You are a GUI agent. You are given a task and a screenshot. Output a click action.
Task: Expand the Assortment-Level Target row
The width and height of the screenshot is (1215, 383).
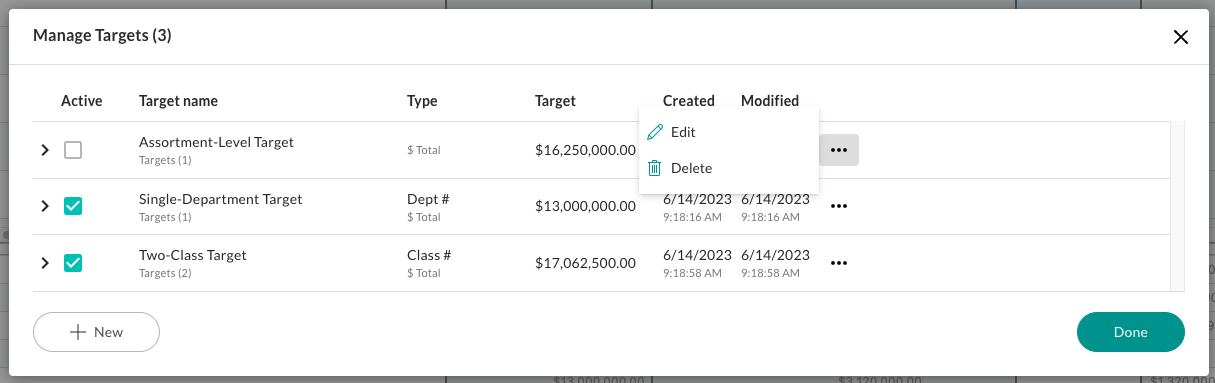44,150
